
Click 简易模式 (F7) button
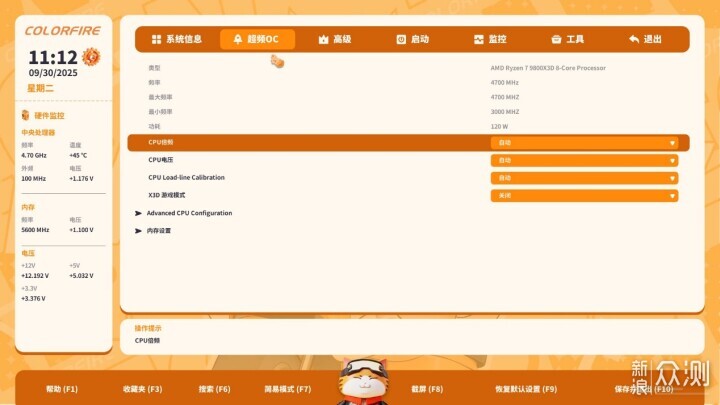[x=288, y=389]
